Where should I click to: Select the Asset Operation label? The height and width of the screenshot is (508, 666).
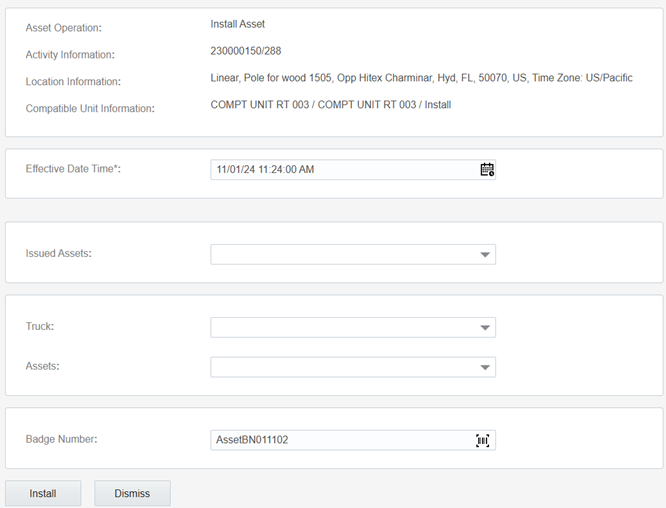tap(64, 28)
